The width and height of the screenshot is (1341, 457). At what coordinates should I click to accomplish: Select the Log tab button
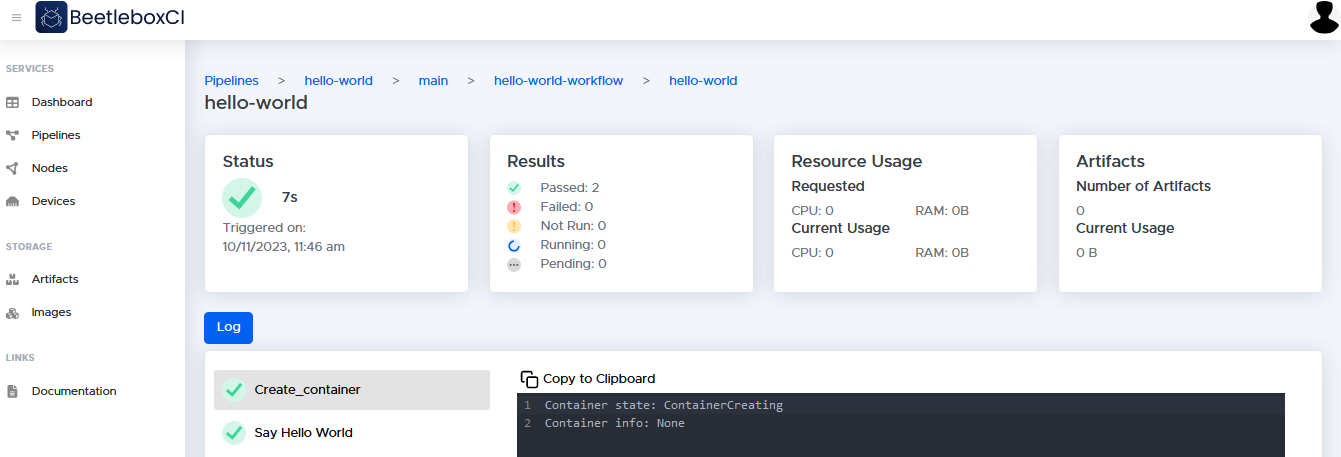[x=228, y=327]
